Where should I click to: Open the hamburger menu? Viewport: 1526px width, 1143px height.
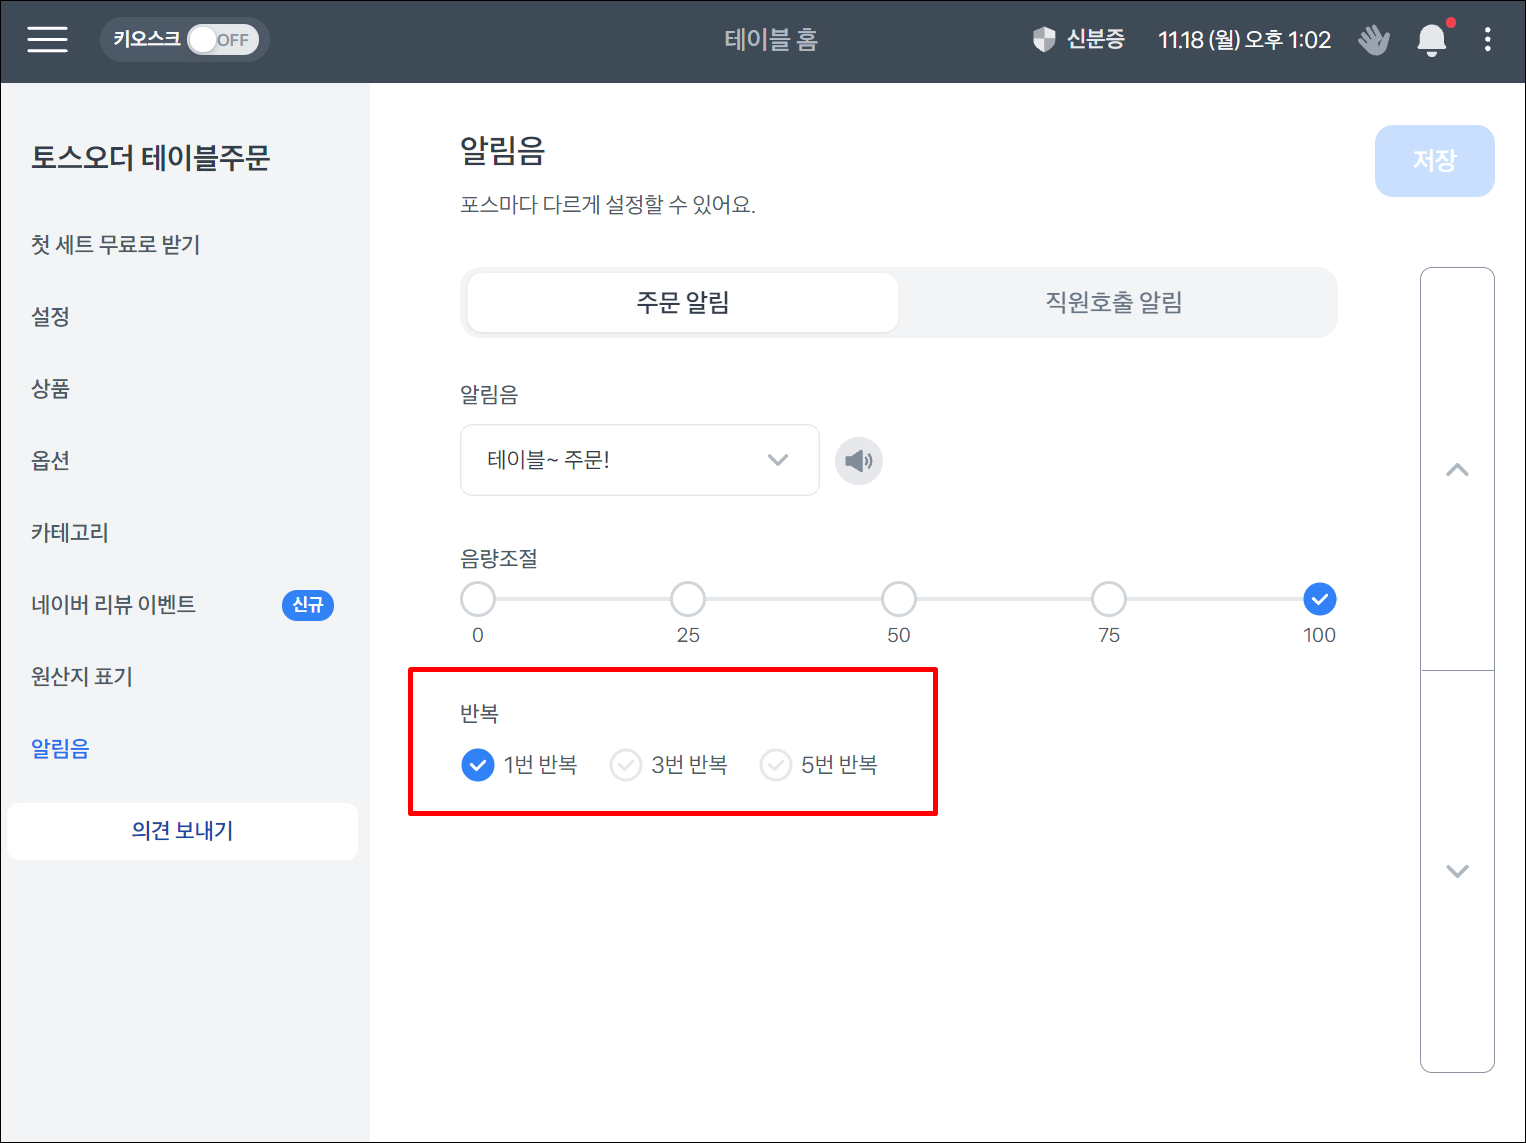click(x=47, y=40)
